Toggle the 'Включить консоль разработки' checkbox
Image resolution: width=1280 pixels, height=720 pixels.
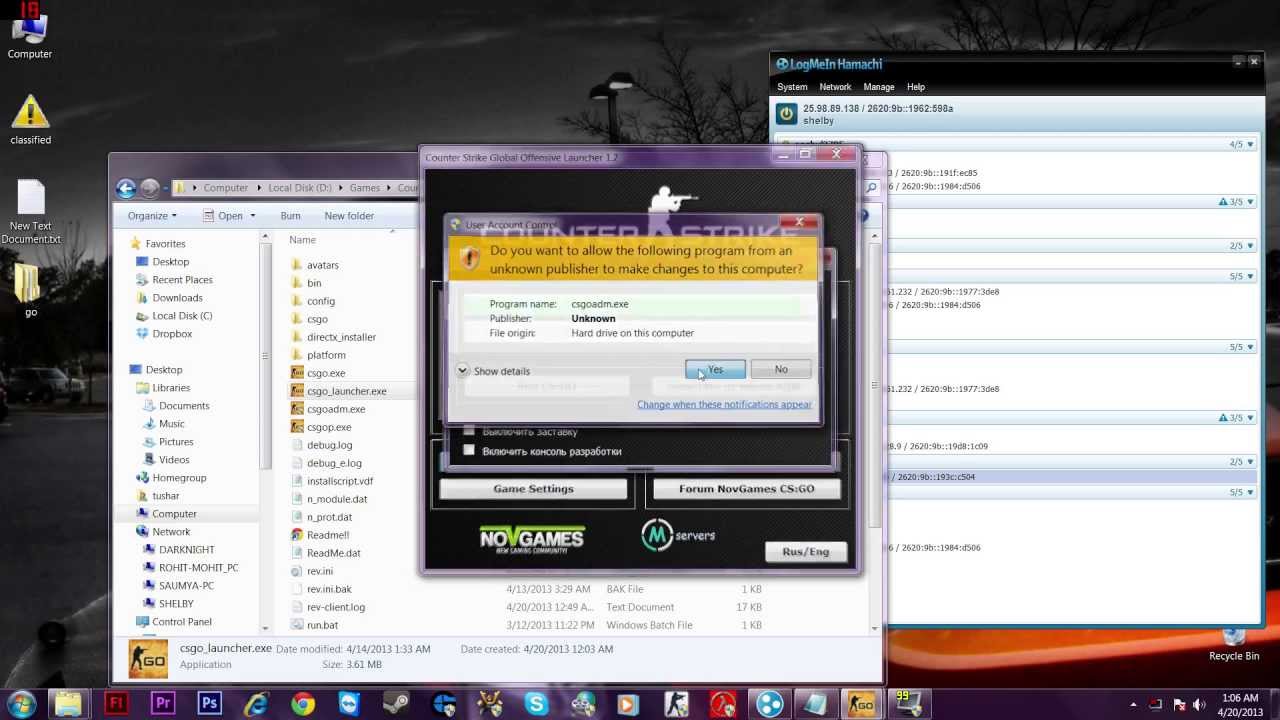[469, 451]
